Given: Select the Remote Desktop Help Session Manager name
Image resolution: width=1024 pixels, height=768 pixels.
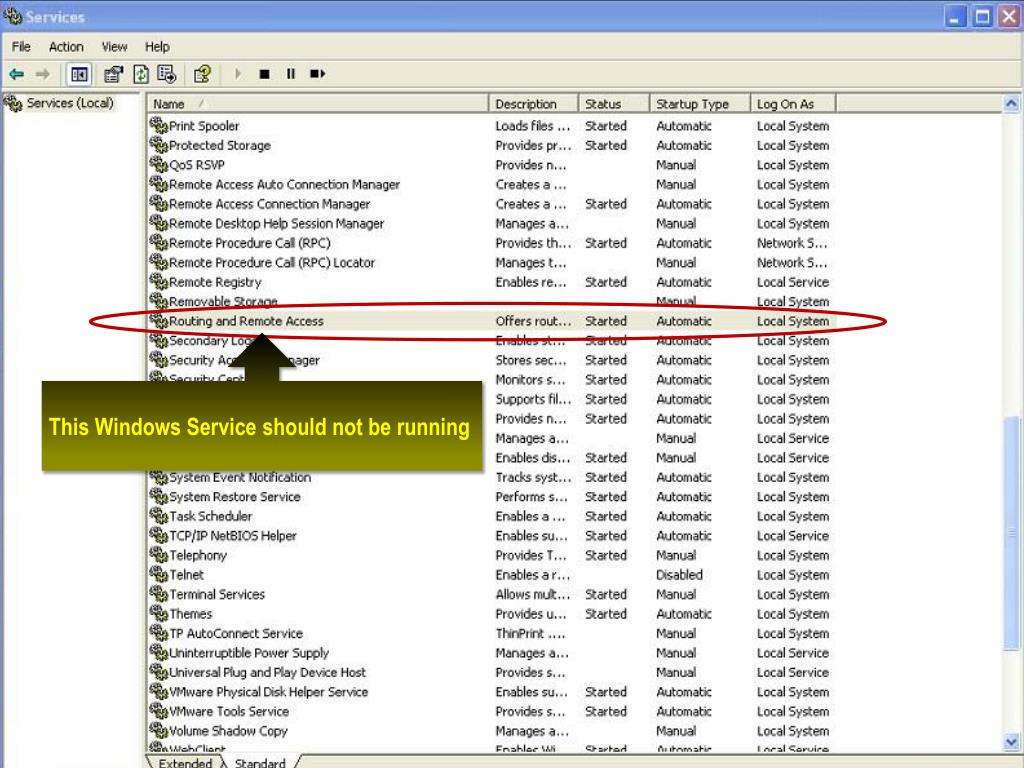Looking at the screenshot, I should coord(276,224).
